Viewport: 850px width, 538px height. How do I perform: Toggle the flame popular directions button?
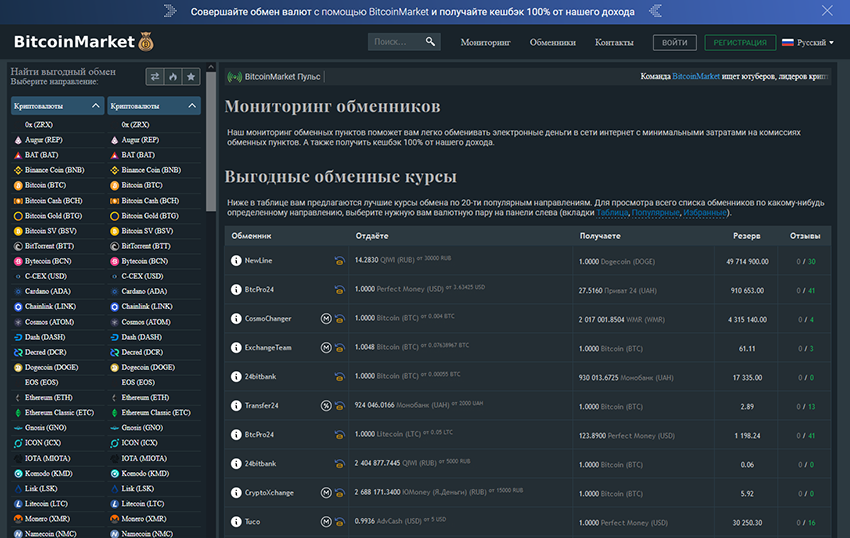click(173, 77)
